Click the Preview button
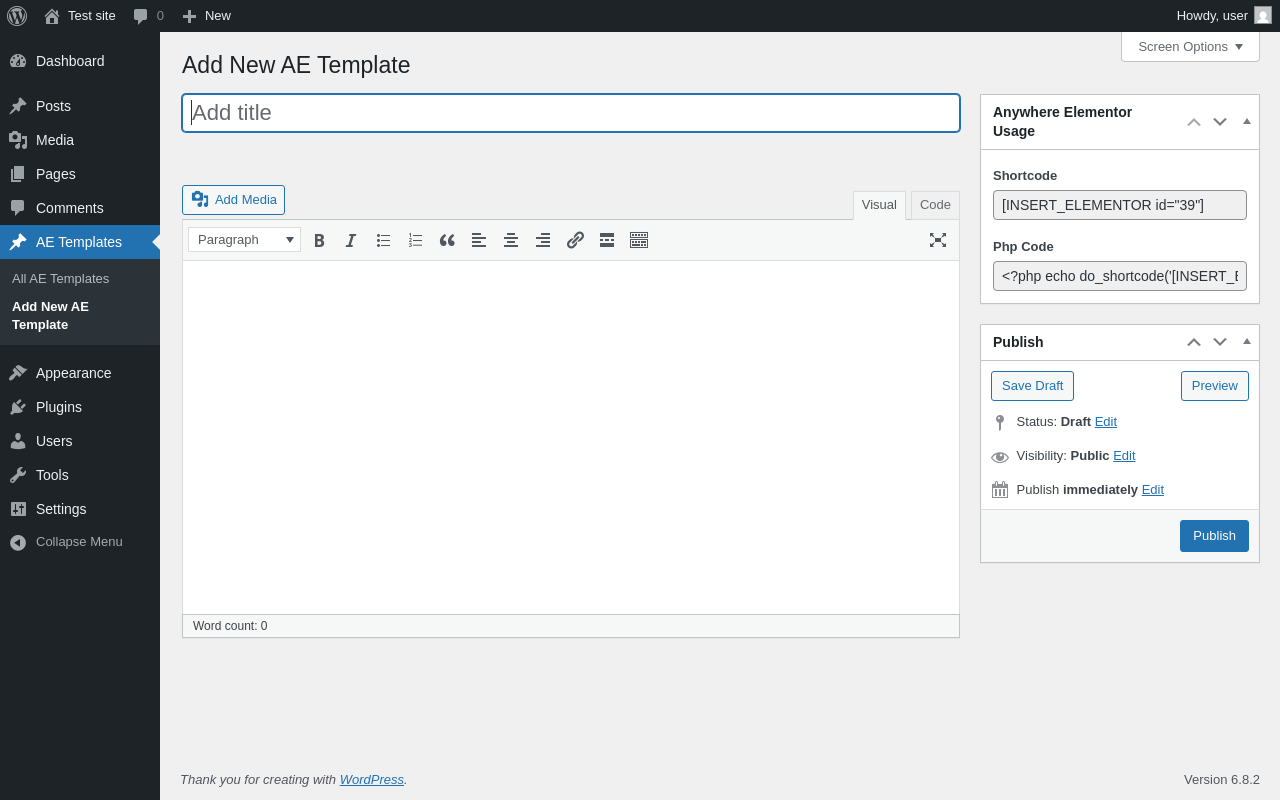 [x=1215, y=386]
